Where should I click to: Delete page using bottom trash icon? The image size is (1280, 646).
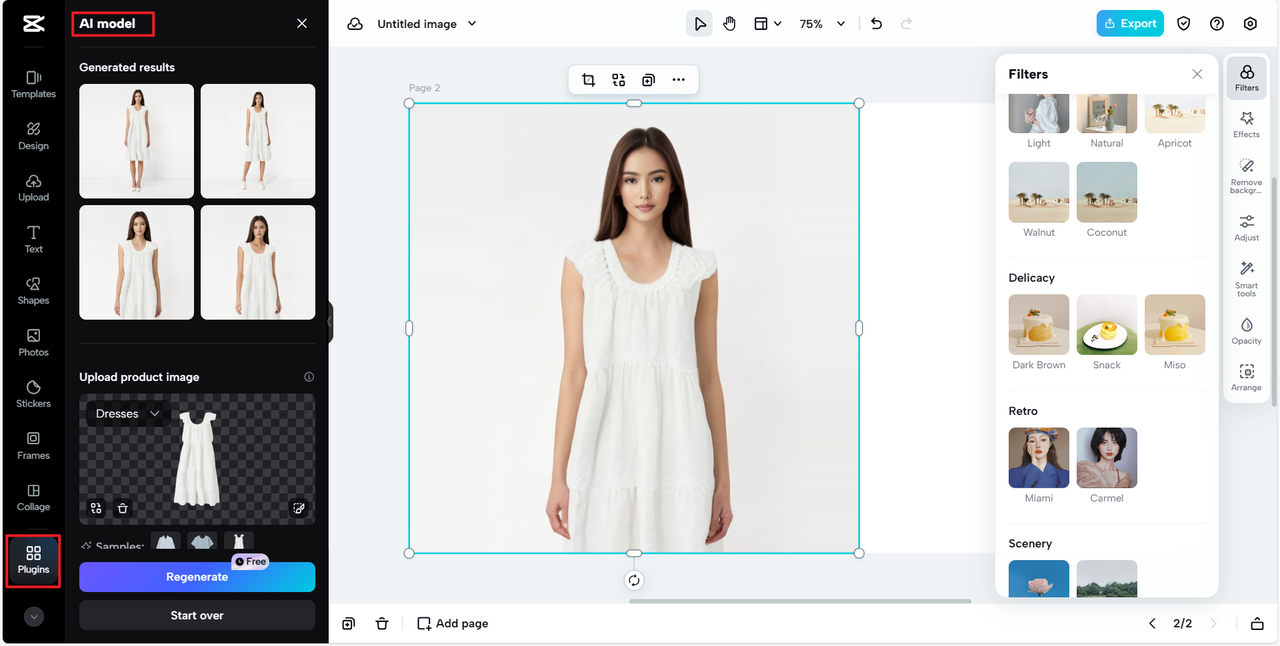point(382,623)
